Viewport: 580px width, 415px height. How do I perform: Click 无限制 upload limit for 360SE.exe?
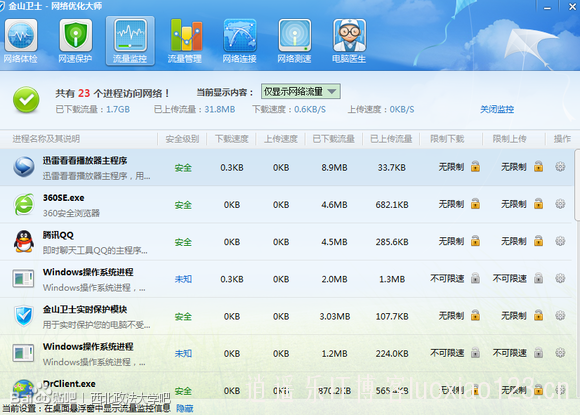(x=514, y=204)
